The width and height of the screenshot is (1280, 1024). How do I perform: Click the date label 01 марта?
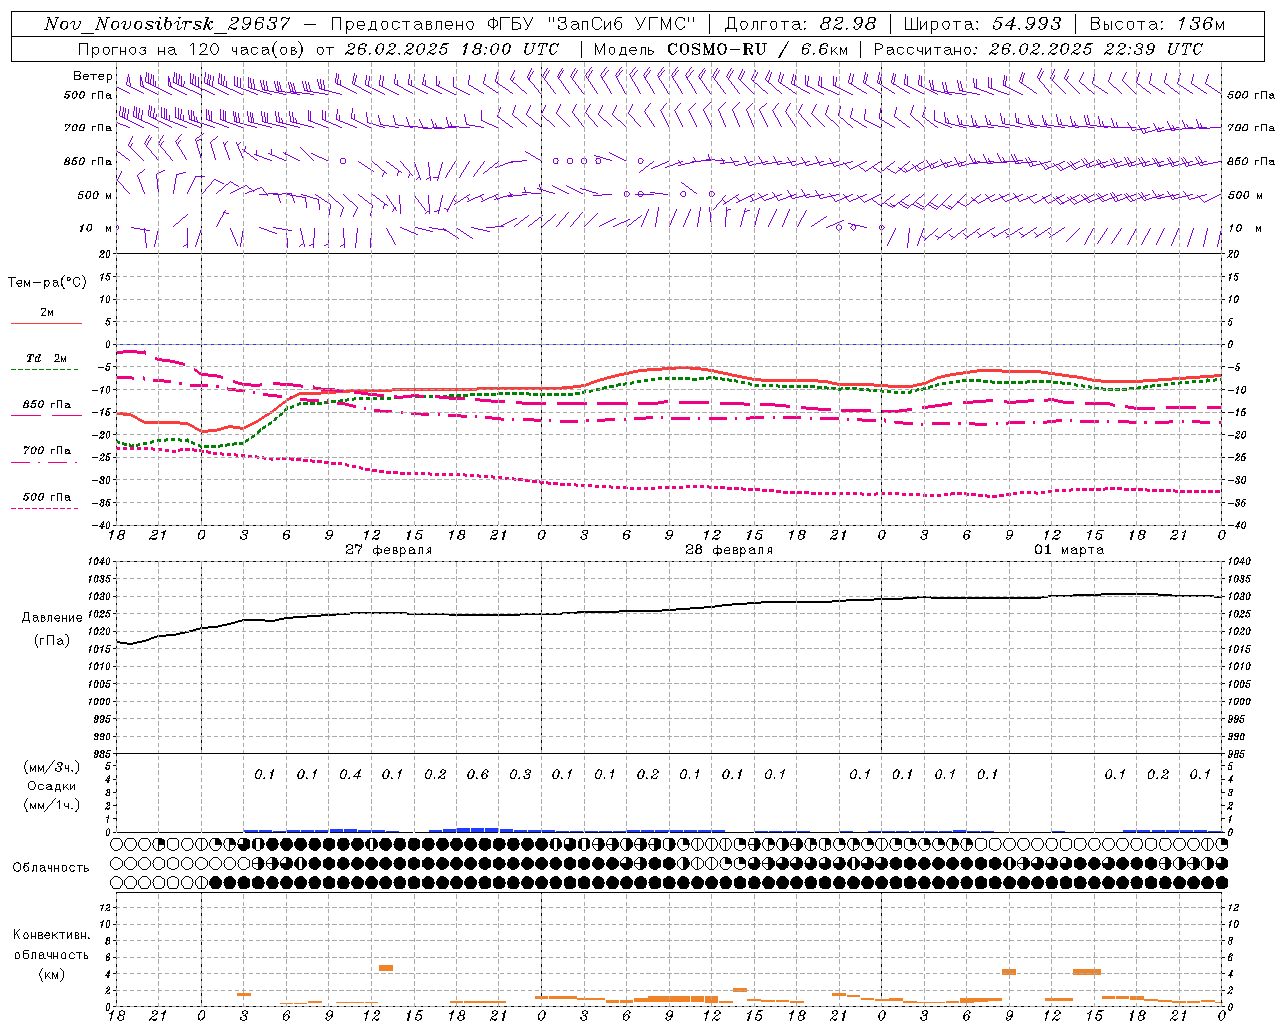point(1069,550)
